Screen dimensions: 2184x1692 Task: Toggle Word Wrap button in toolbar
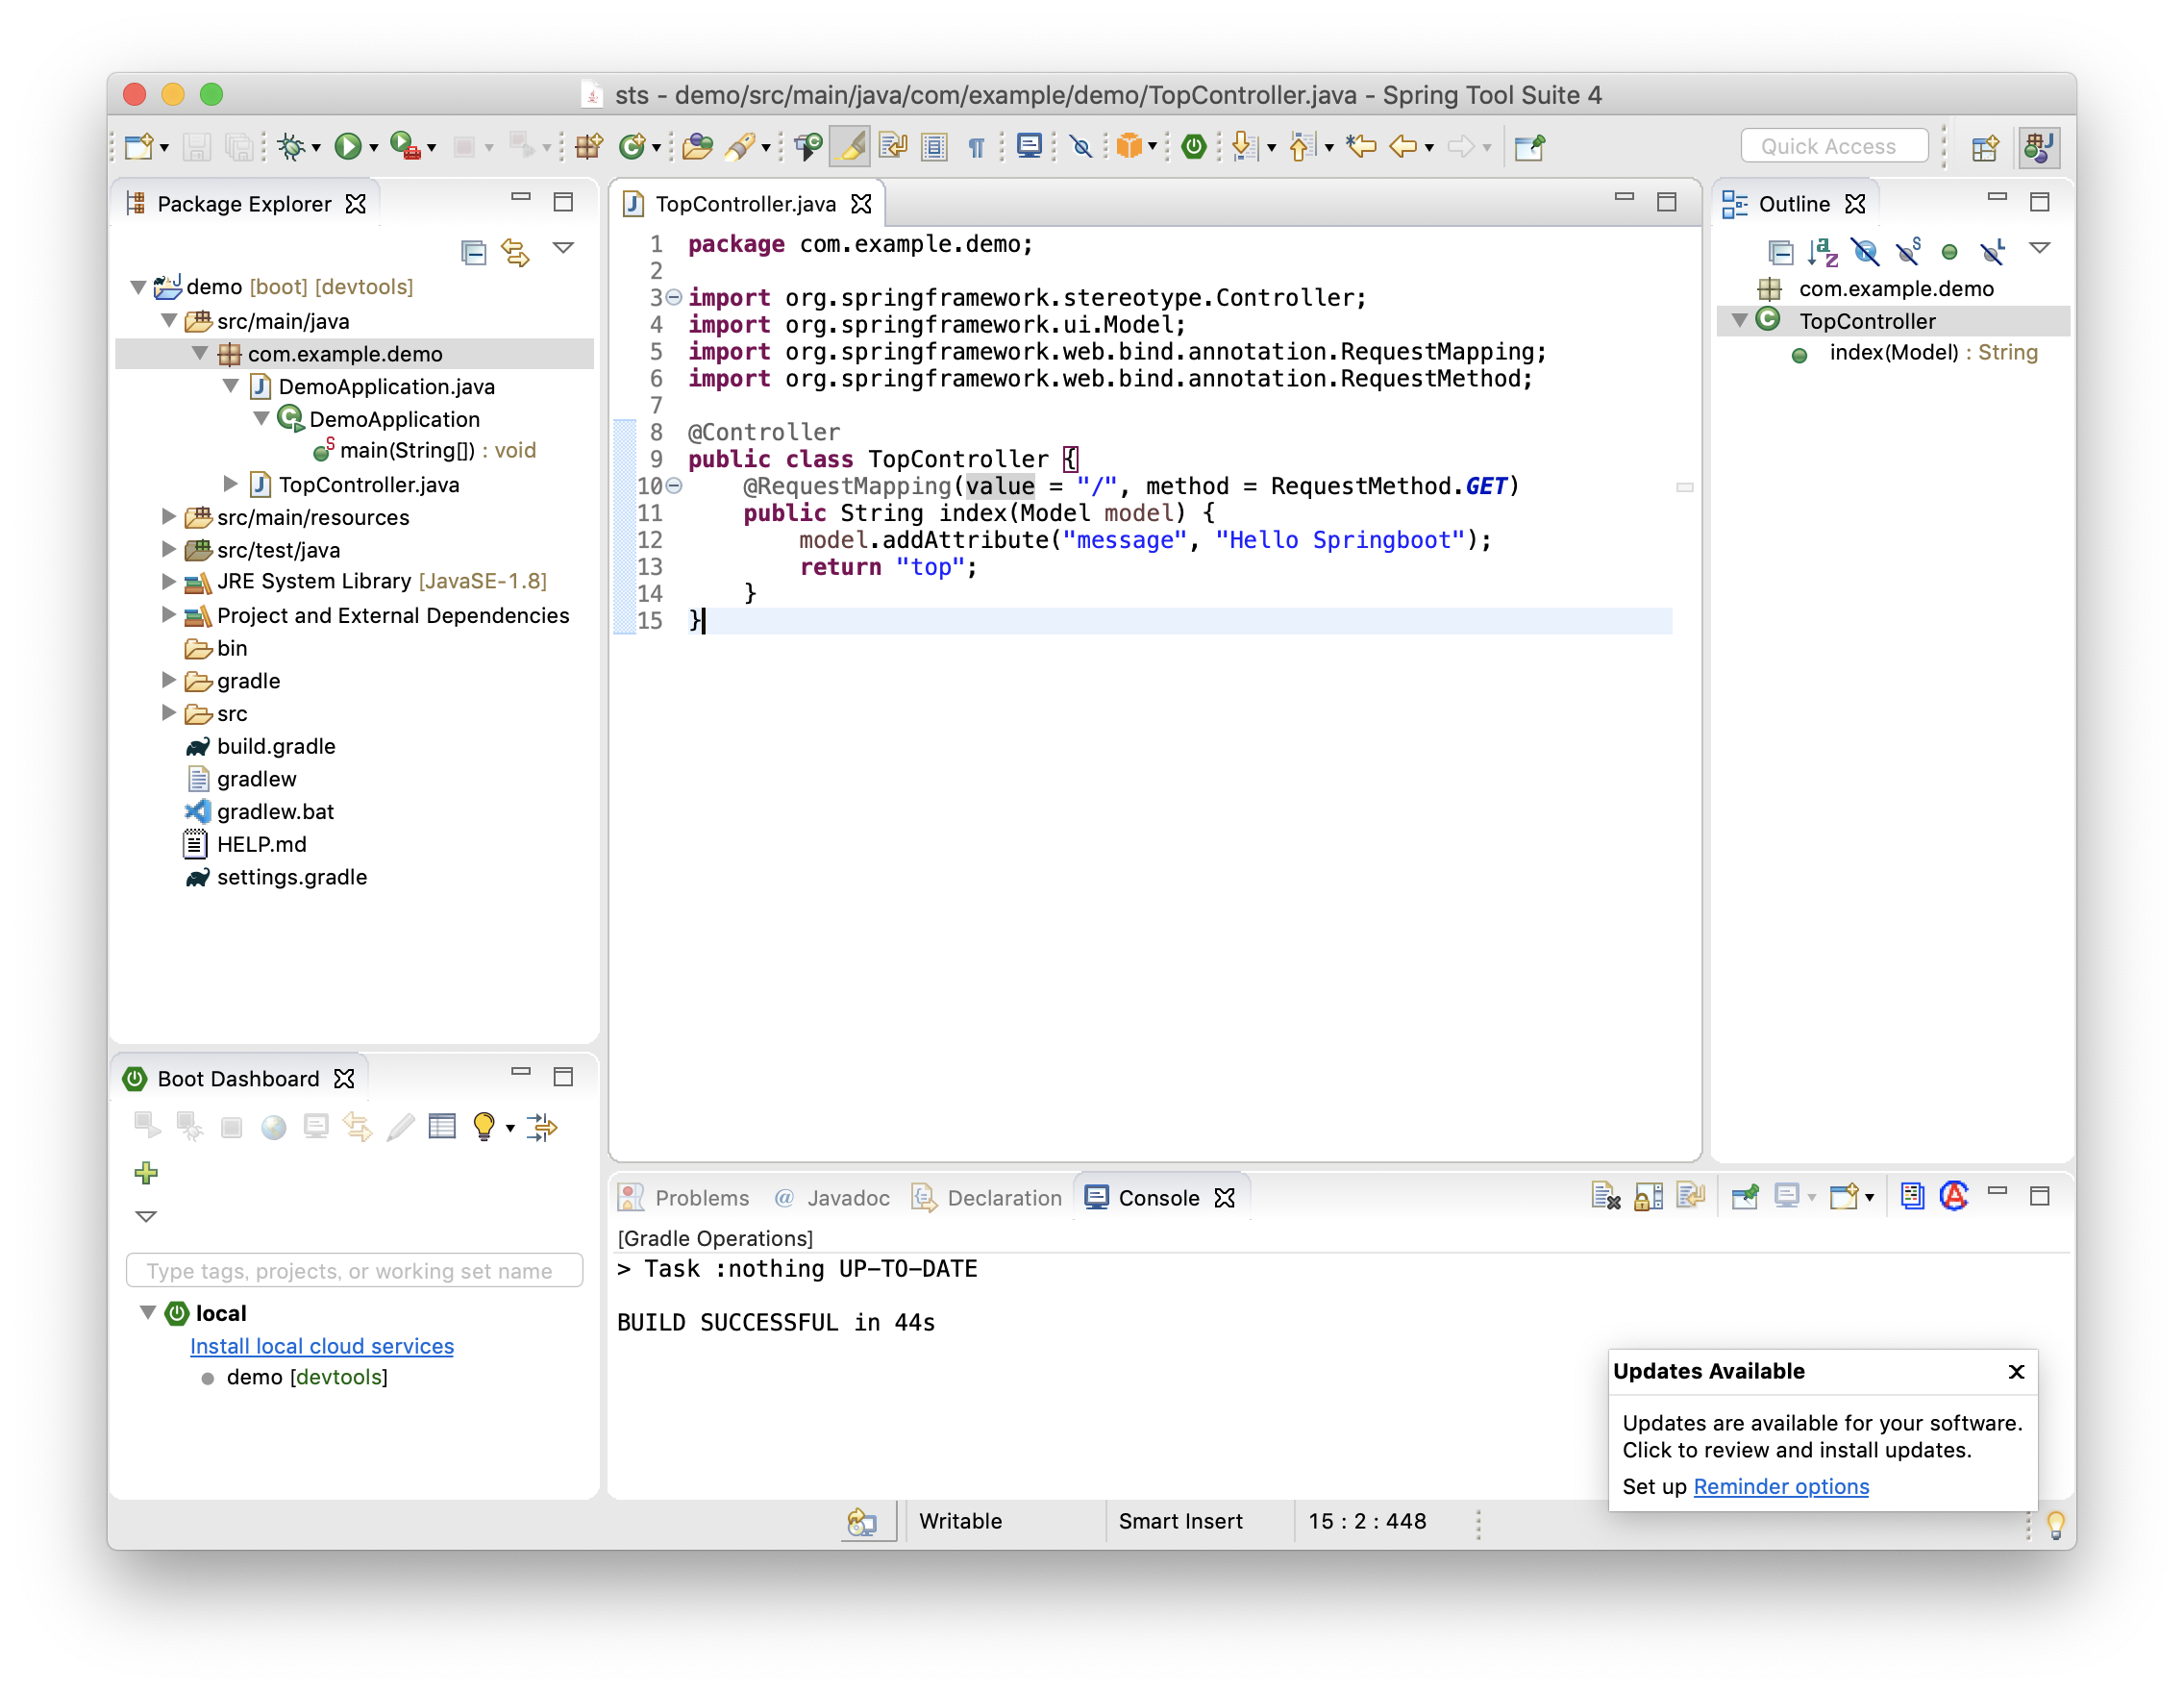click(892, 147)
